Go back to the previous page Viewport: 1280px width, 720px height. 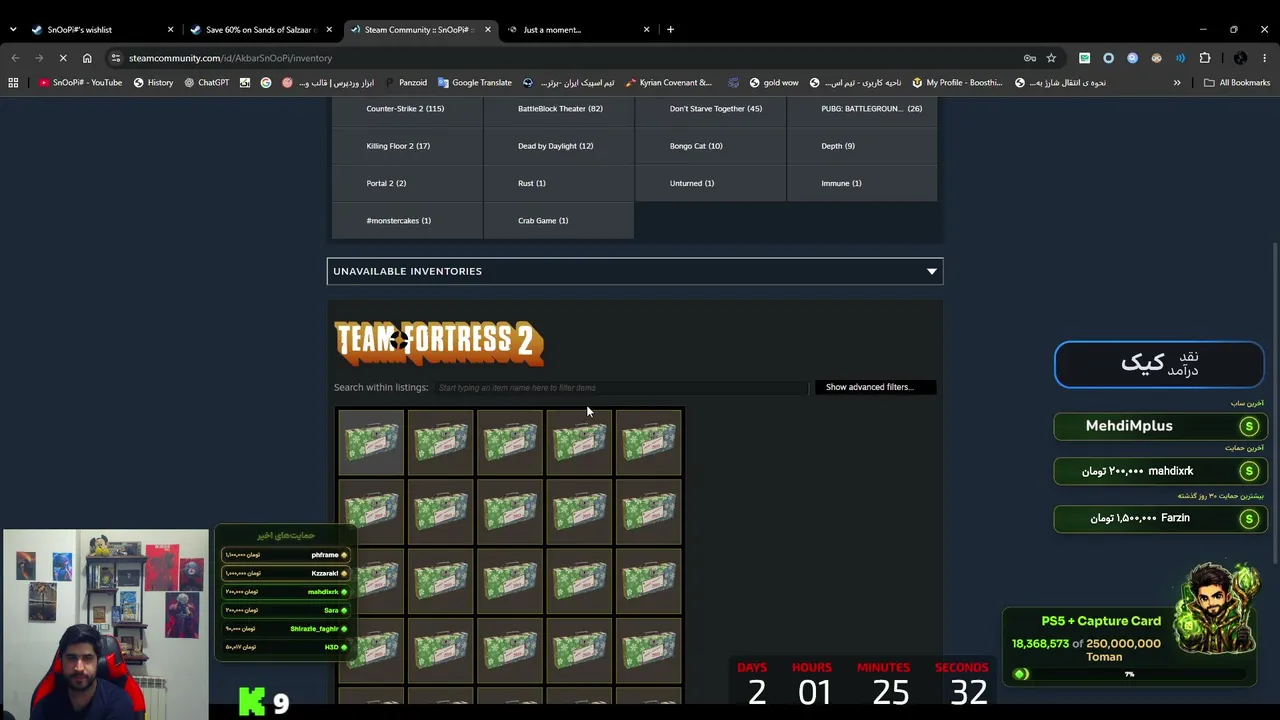coord(15,58)
